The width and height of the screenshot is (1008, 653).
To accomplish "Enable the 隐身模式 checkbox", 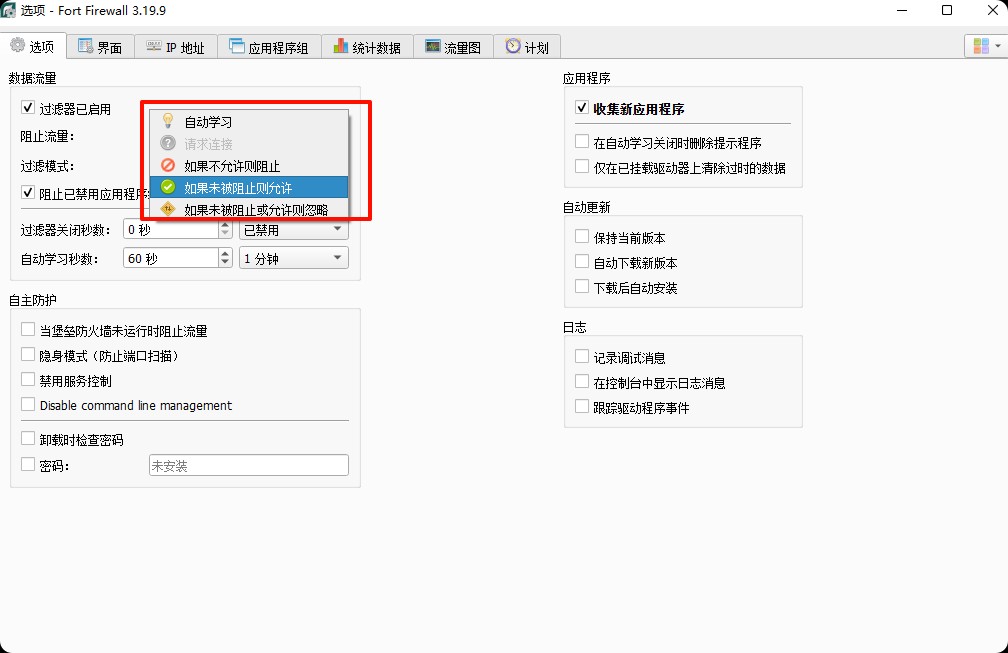I will (27, 353).
